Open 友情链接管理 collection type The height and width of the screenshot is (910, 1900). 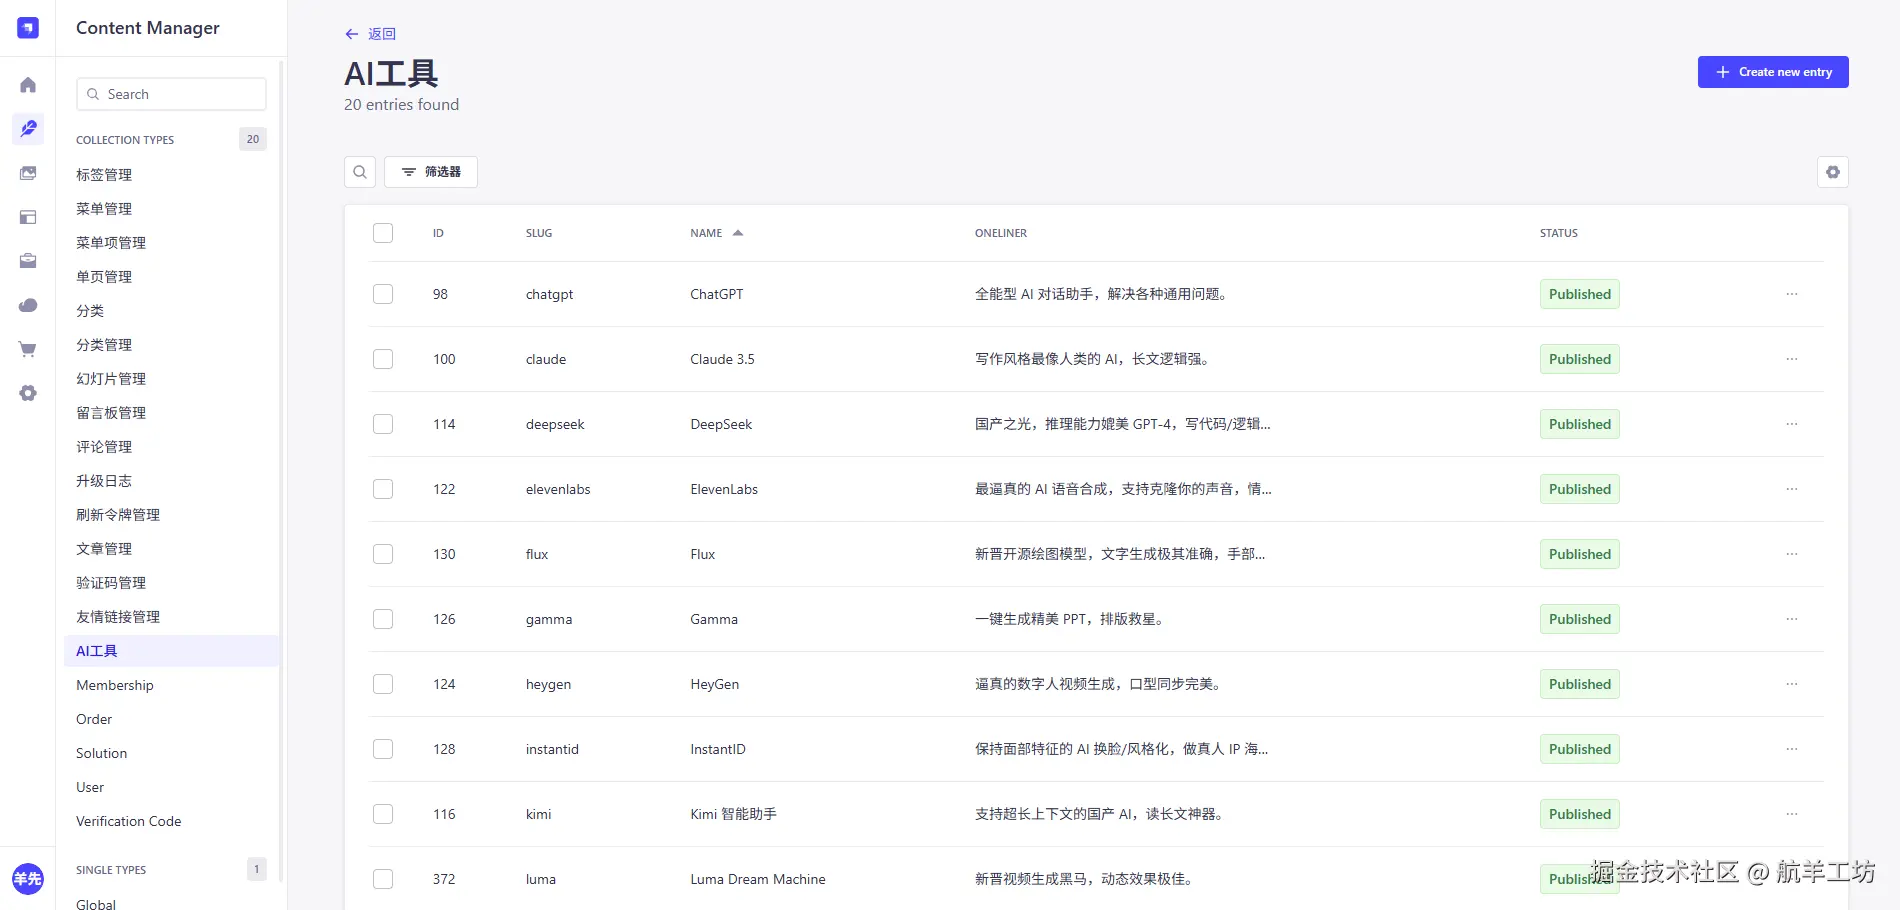tap(118, 617)
